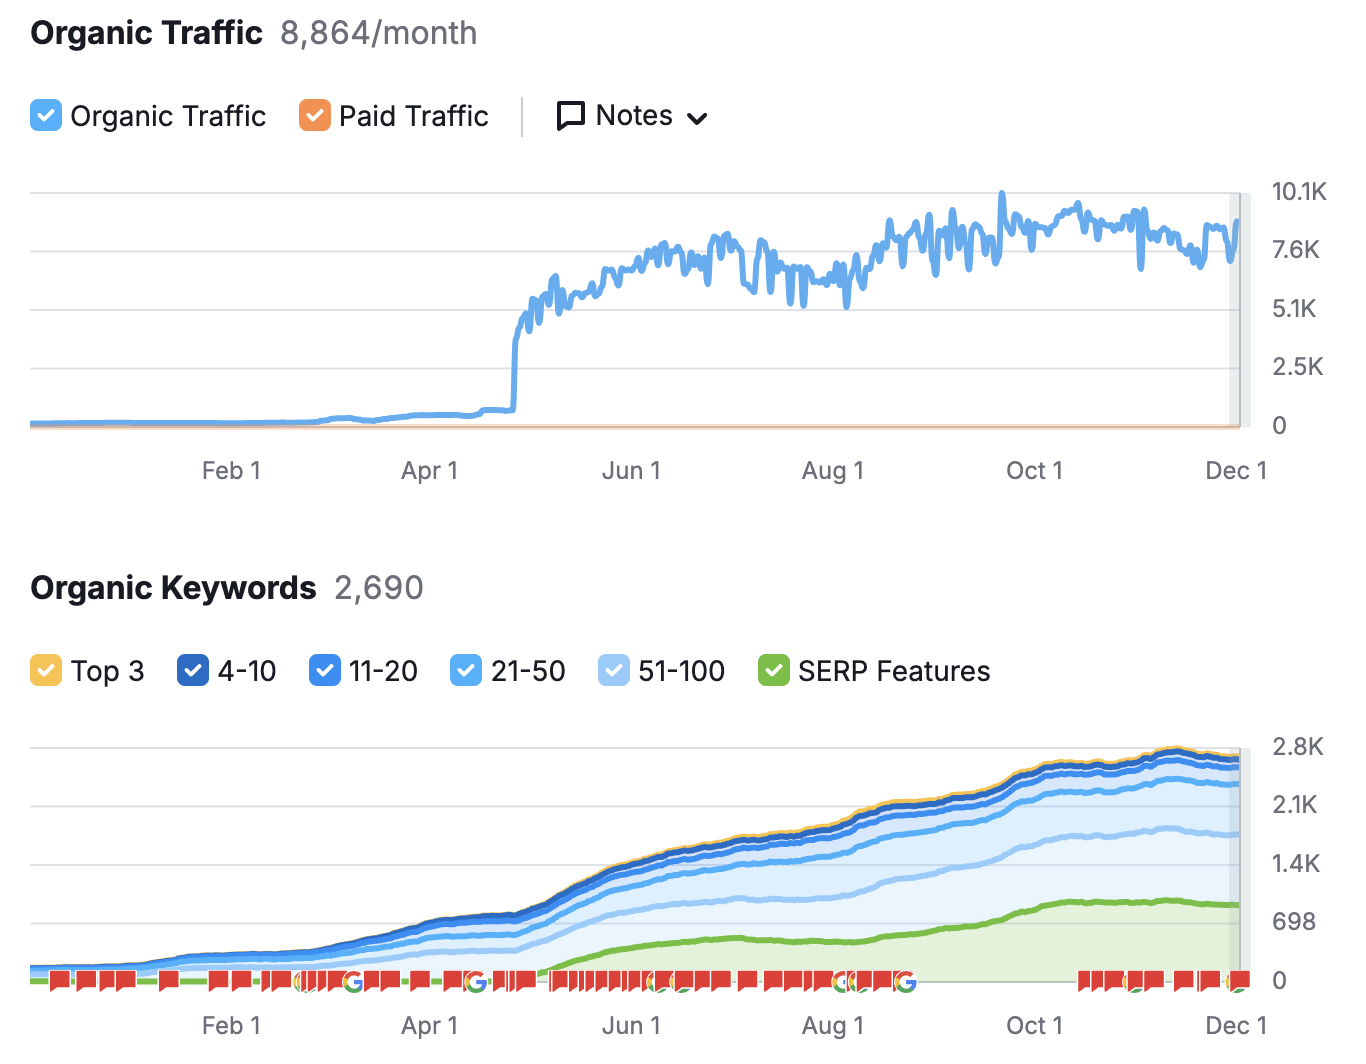Click Feb 1 on the traffic chart axis
This screenshot has width=1366, height=1064.
pyautogui.click(x=231, y=471)
